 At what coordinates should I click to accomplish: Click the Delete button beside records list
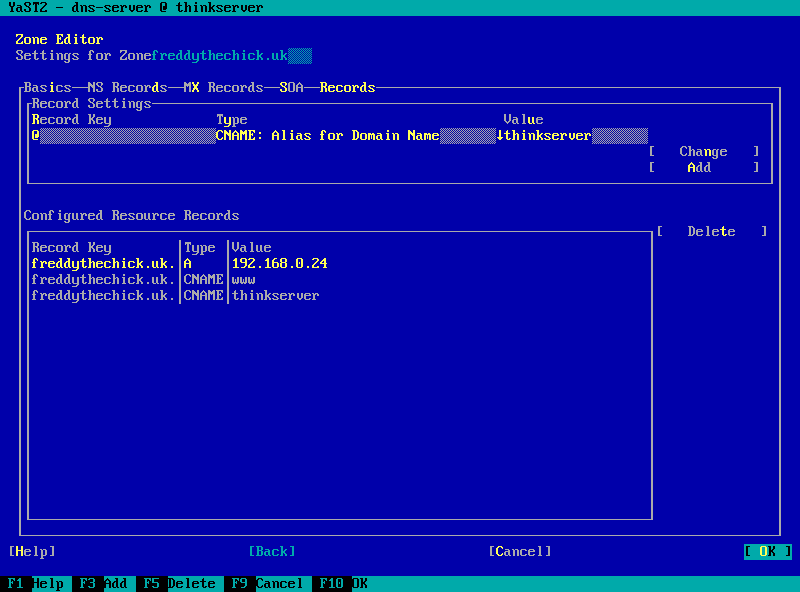coord(712,232)
